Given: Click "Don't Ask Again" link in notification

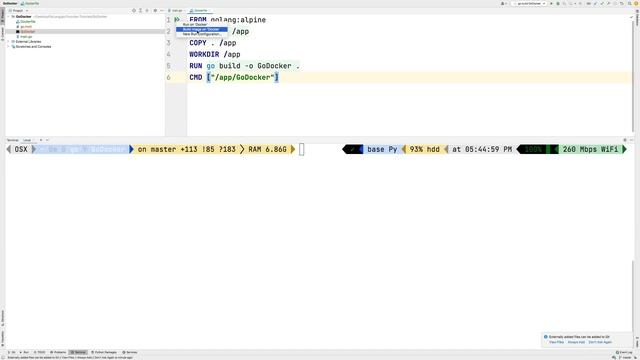Looking at the screenshot, I should [x=600, y=342].
